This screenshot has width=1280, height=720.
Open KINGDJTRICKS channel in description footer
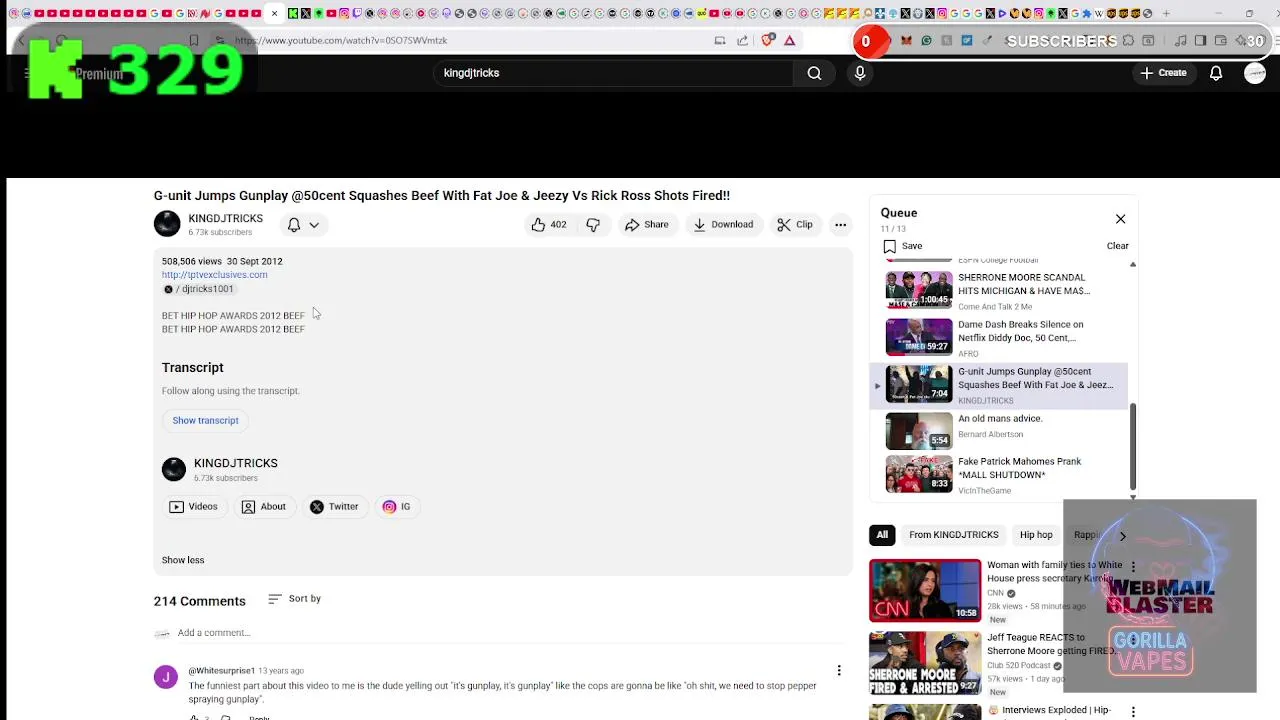236,463
